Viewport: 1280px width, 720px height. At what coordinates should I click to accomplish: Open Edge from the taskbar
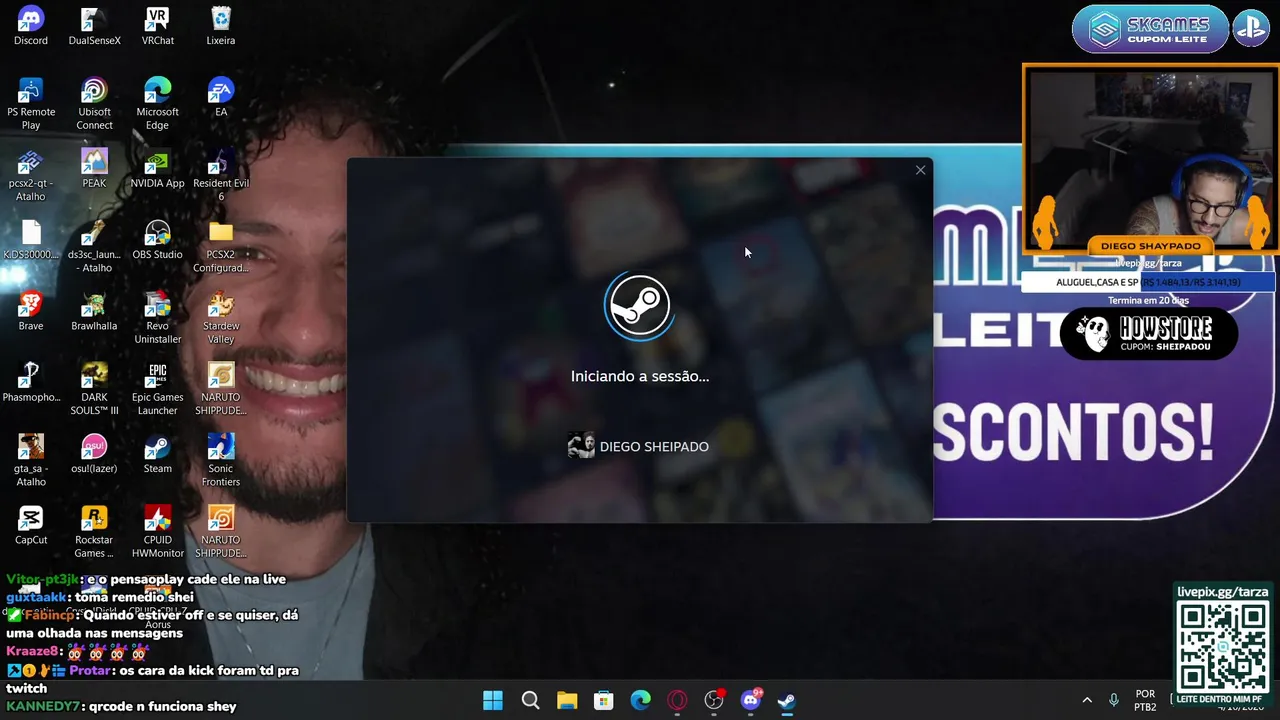point(641,700)
